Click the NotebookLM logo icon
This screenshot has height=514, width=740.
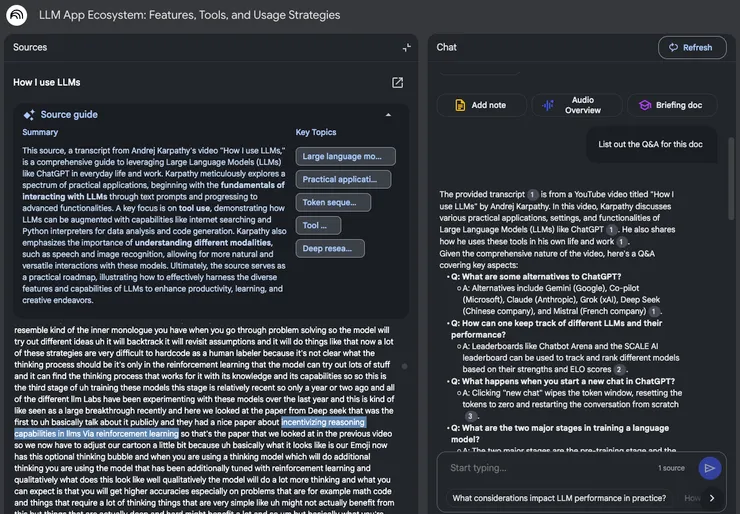[x=17, y=15]
